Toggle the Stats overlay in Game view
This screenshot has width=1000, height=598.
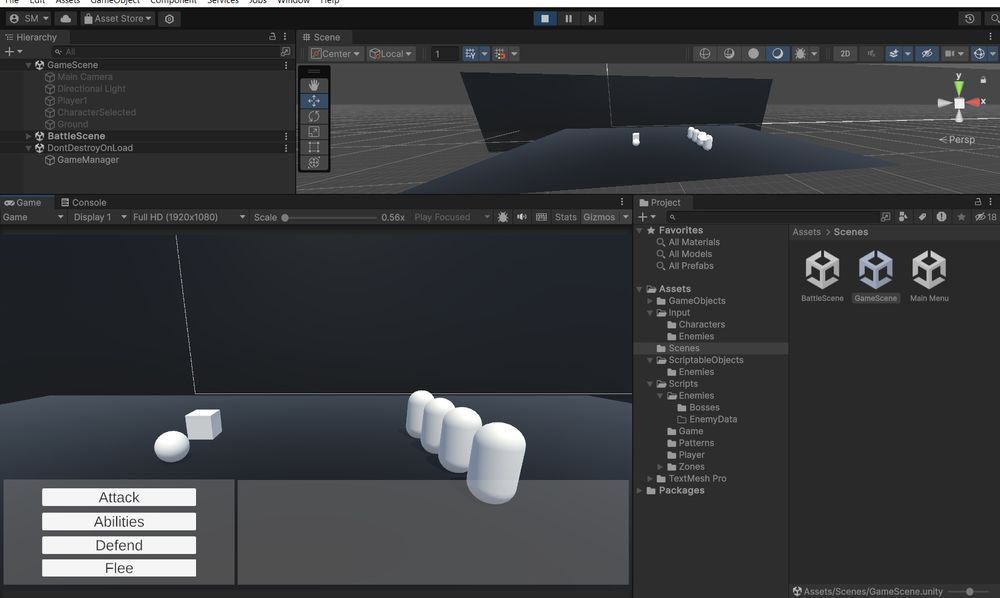point(566,217)
